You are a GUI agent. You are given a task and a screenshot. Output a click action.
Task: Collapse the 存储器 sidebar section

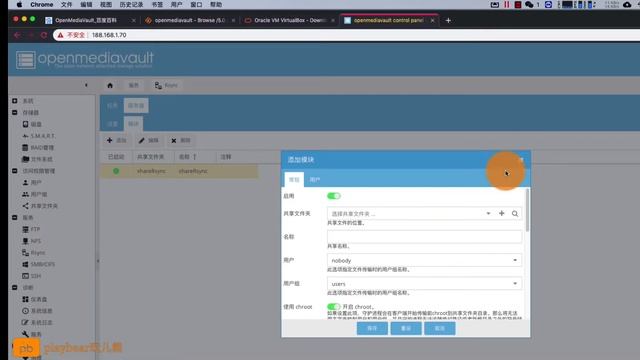click(x=15, y=112)
